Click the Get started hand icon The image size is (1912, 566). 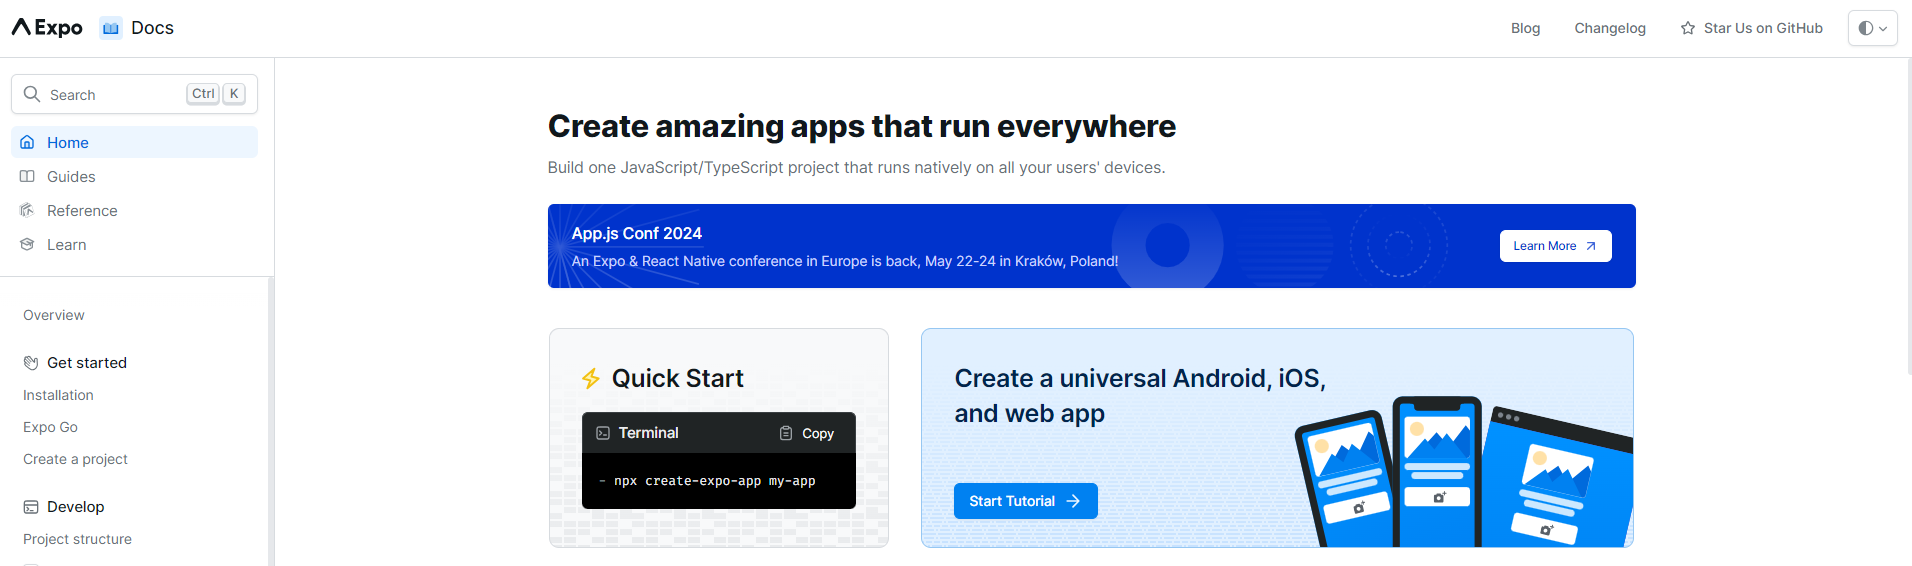click(x=31, y=363)
